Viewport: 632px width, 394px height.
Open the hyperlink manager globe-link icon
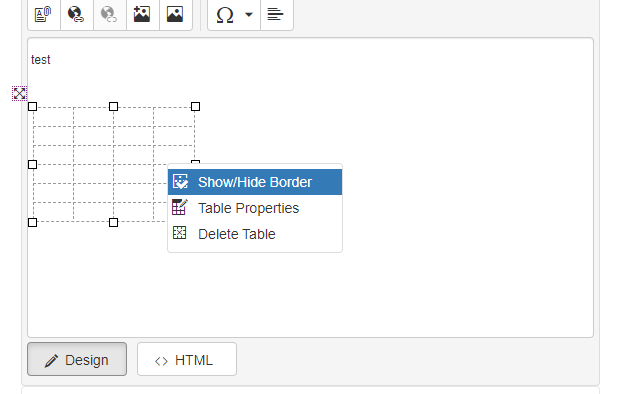[x=77, y=15]
